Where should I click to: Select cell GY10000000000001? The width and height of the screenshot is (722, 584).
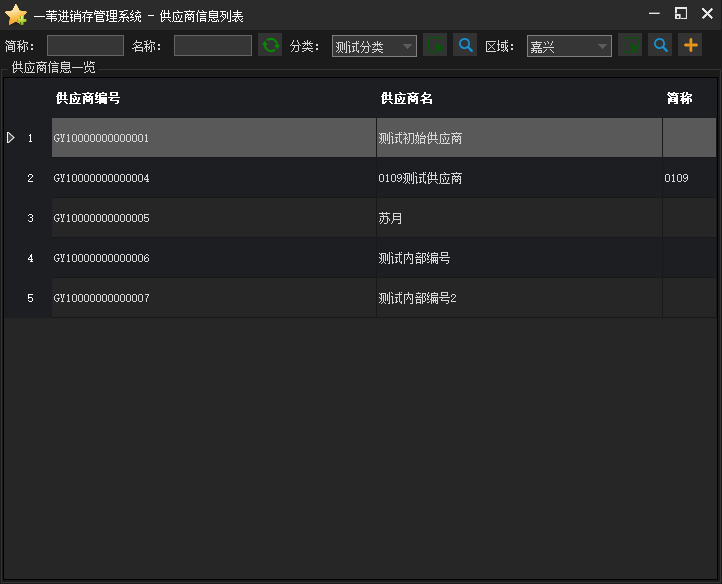tap(214, 138)
